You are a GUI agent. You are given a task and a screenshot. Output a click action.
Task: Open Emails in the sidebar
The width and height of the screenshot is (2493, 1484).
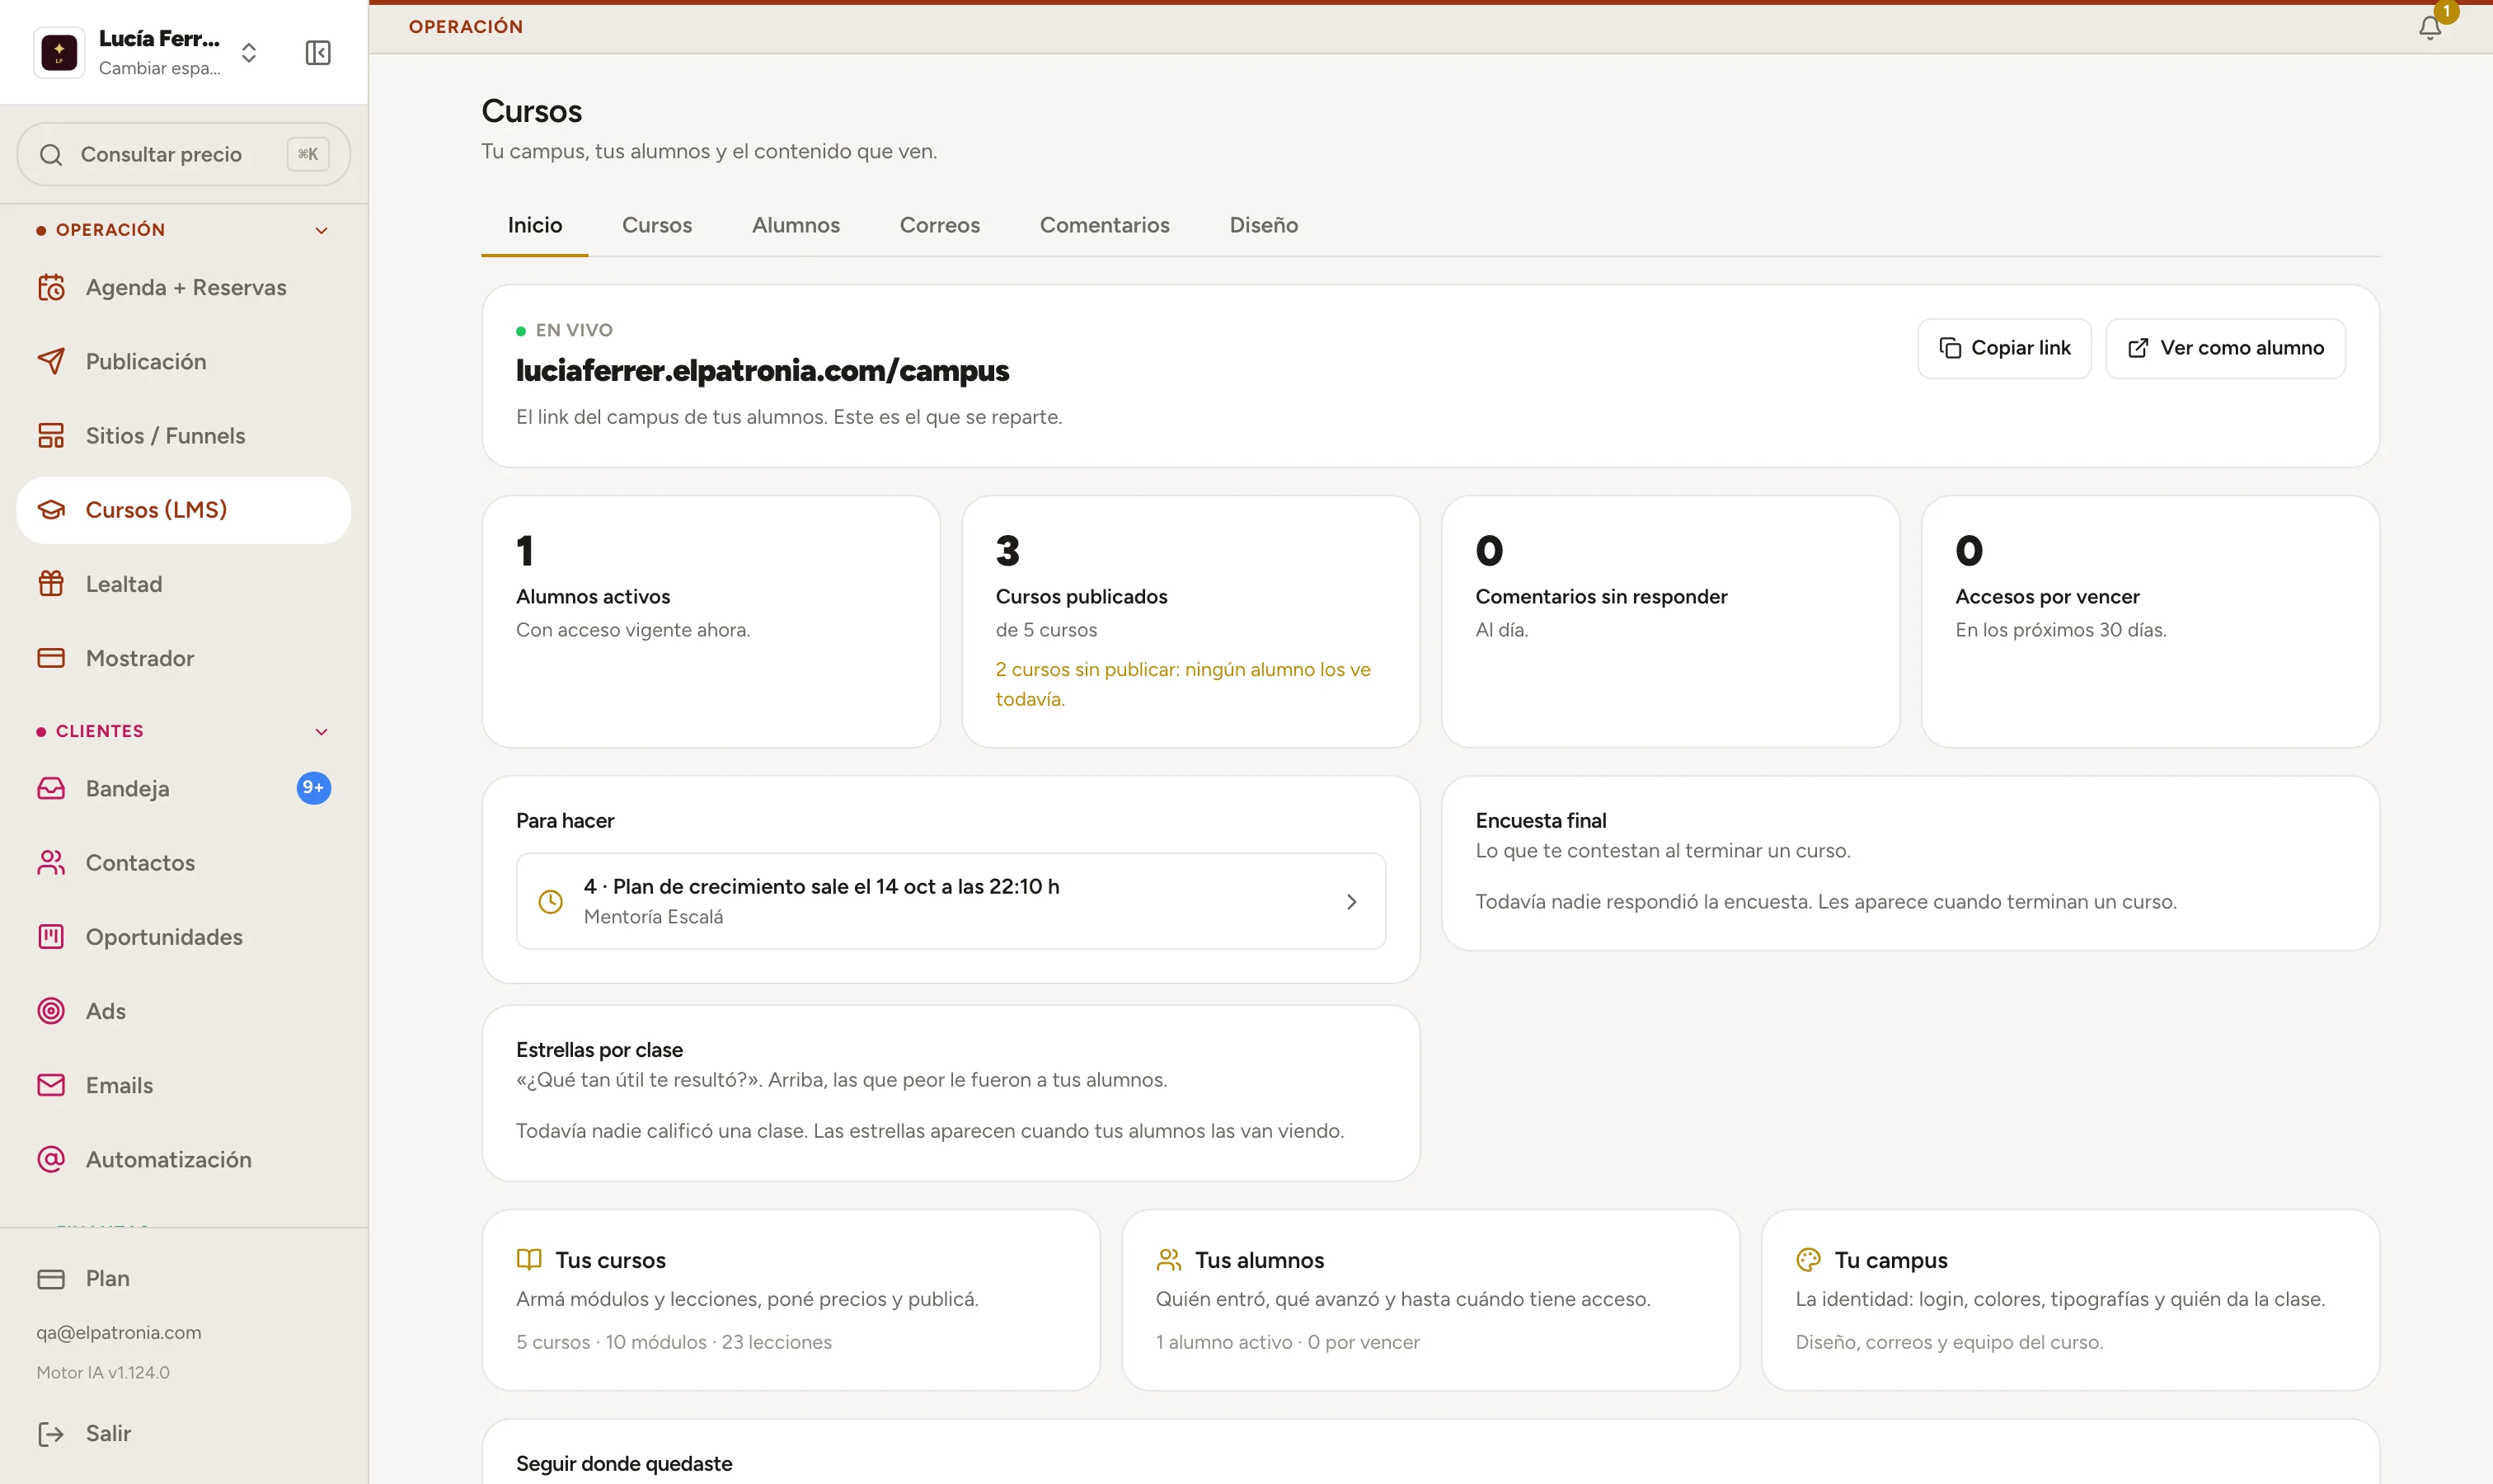(184, 1085)
